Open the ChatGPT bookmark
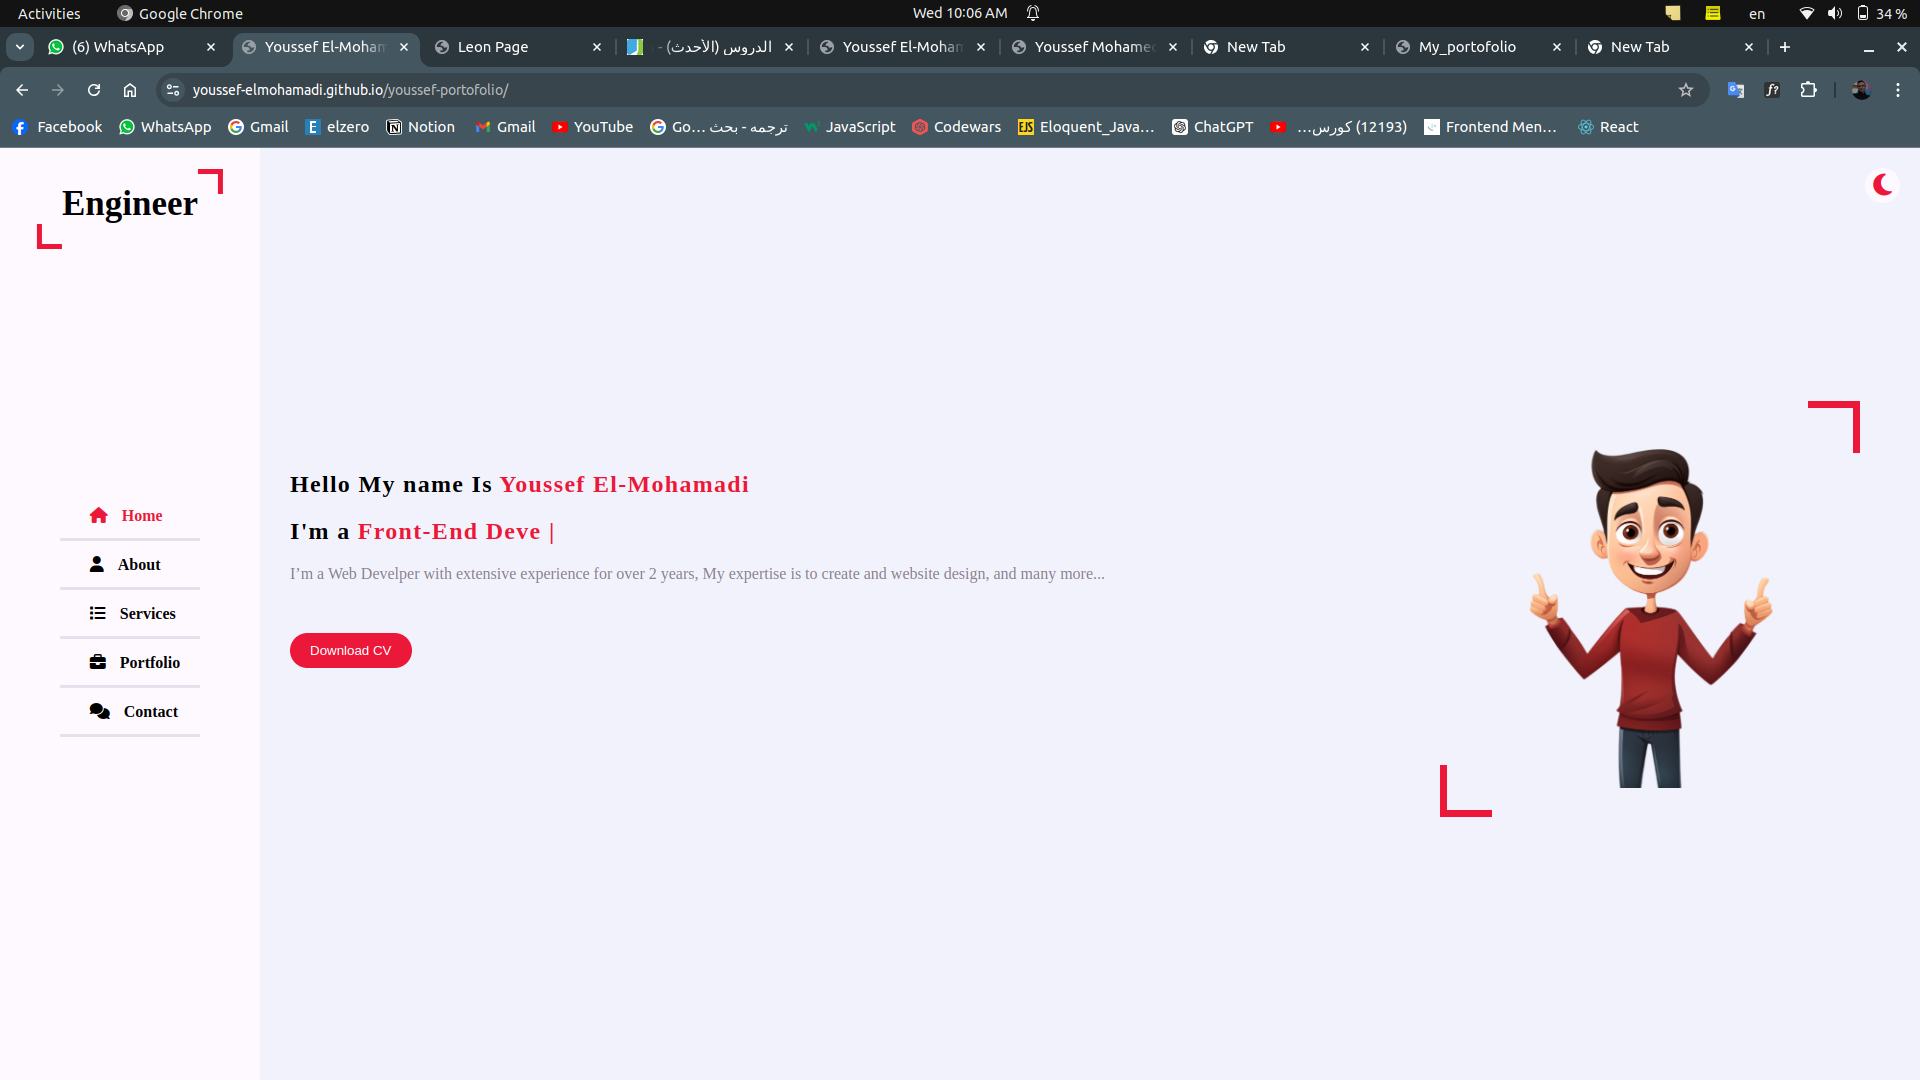The width and height of the screenshot is (1920, 1080). click(1213, 127)
